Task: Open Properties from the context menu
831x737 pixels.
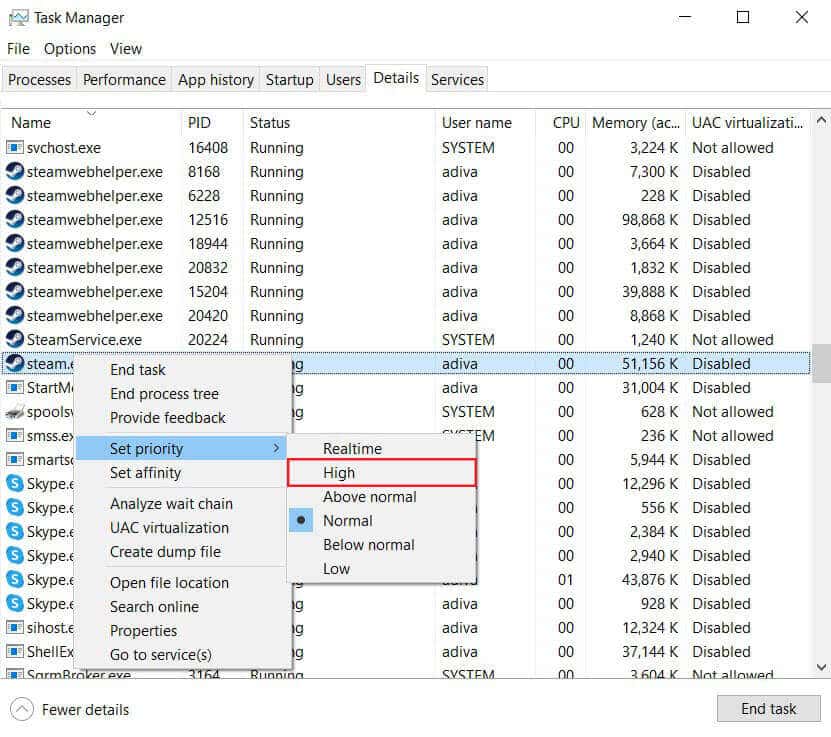Action: click(181, 631)
